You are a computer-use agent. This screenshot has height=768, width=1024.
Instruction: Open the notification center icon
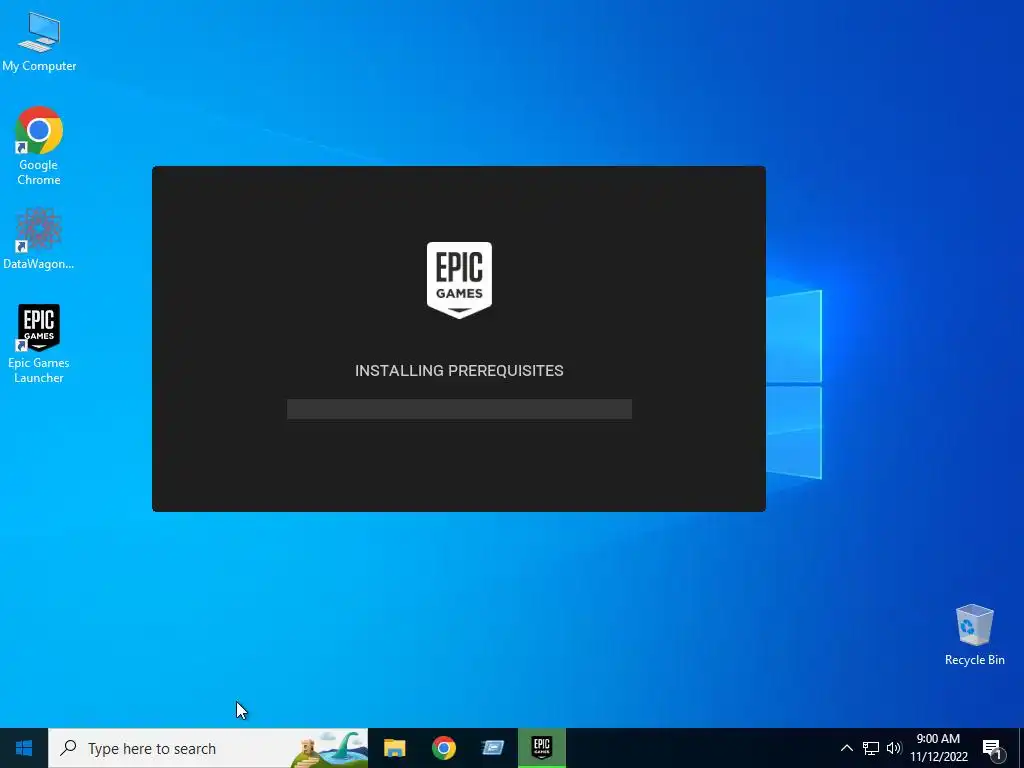[x=992, y=748]
